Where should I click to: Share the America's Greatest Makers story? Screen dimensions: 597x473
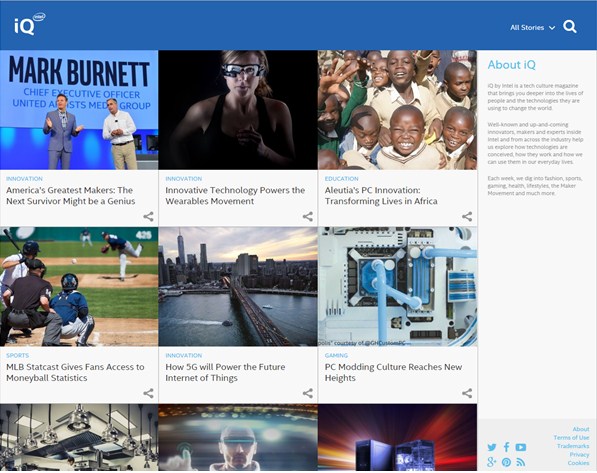(148, 217)
